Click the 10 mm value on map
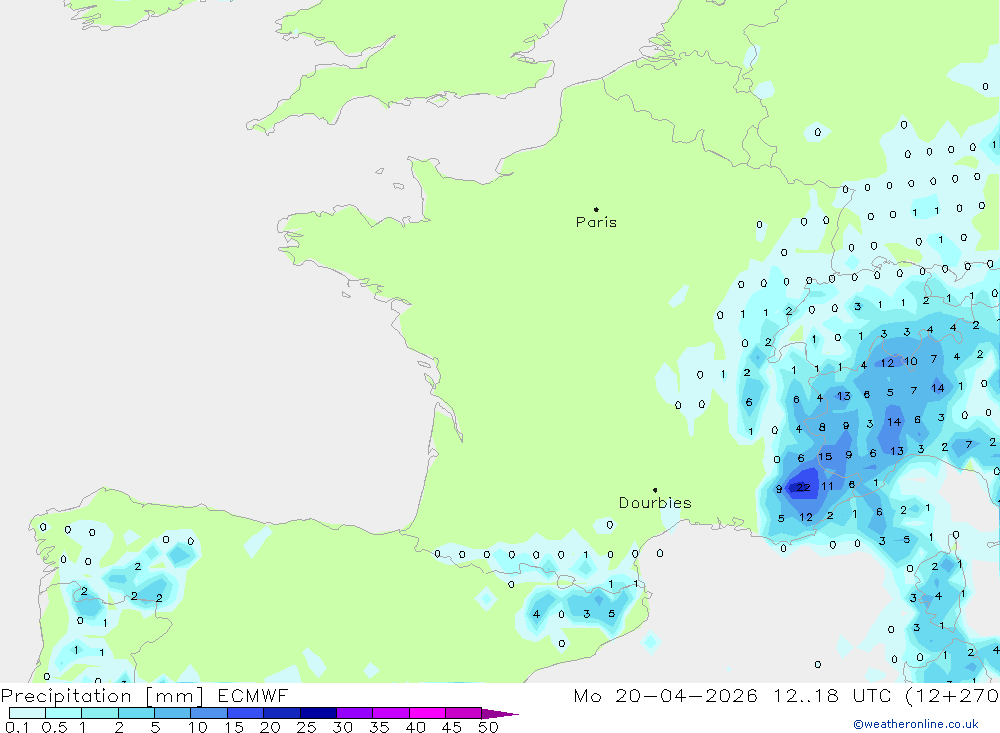Image resolution: width=1000 pixels, height=733 pixels. [x=911, y=361]
